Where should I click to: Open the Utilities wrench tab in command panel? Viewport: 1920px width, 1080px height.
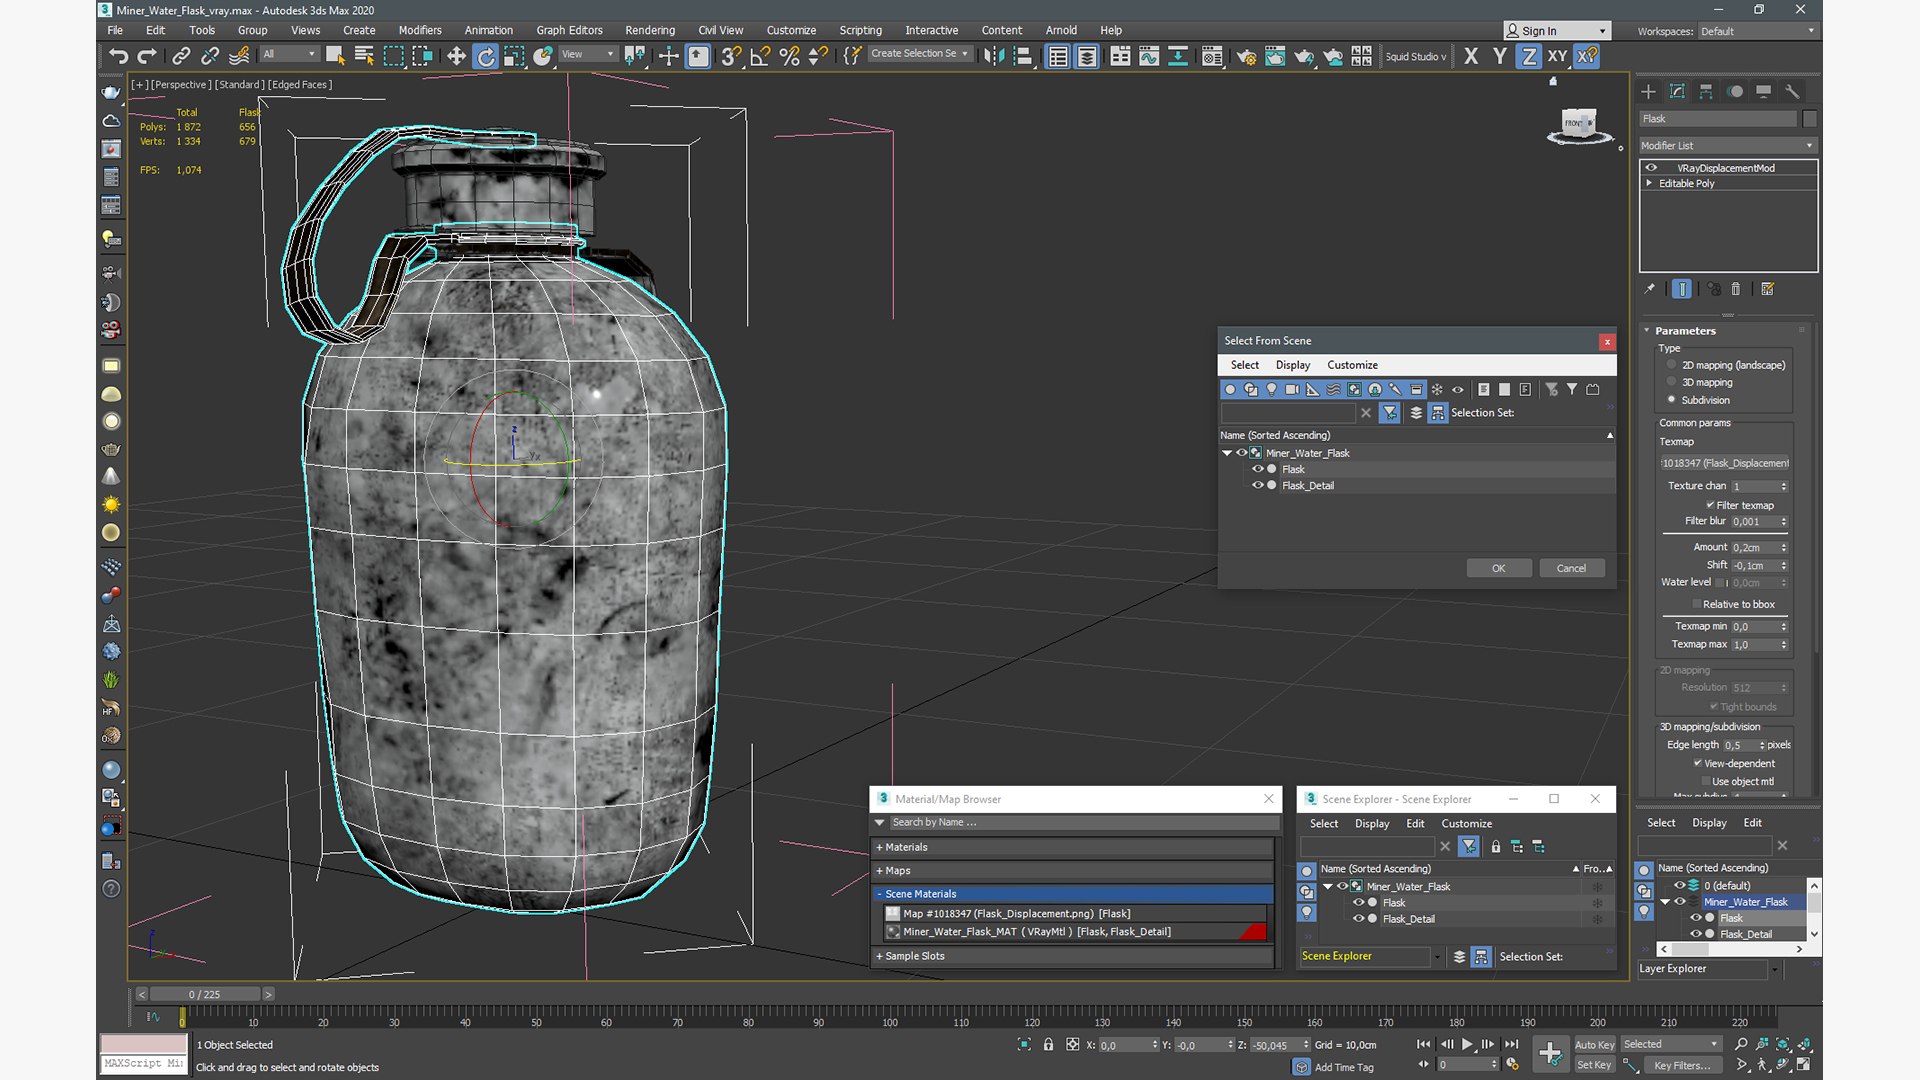(x=1793, y=91)
